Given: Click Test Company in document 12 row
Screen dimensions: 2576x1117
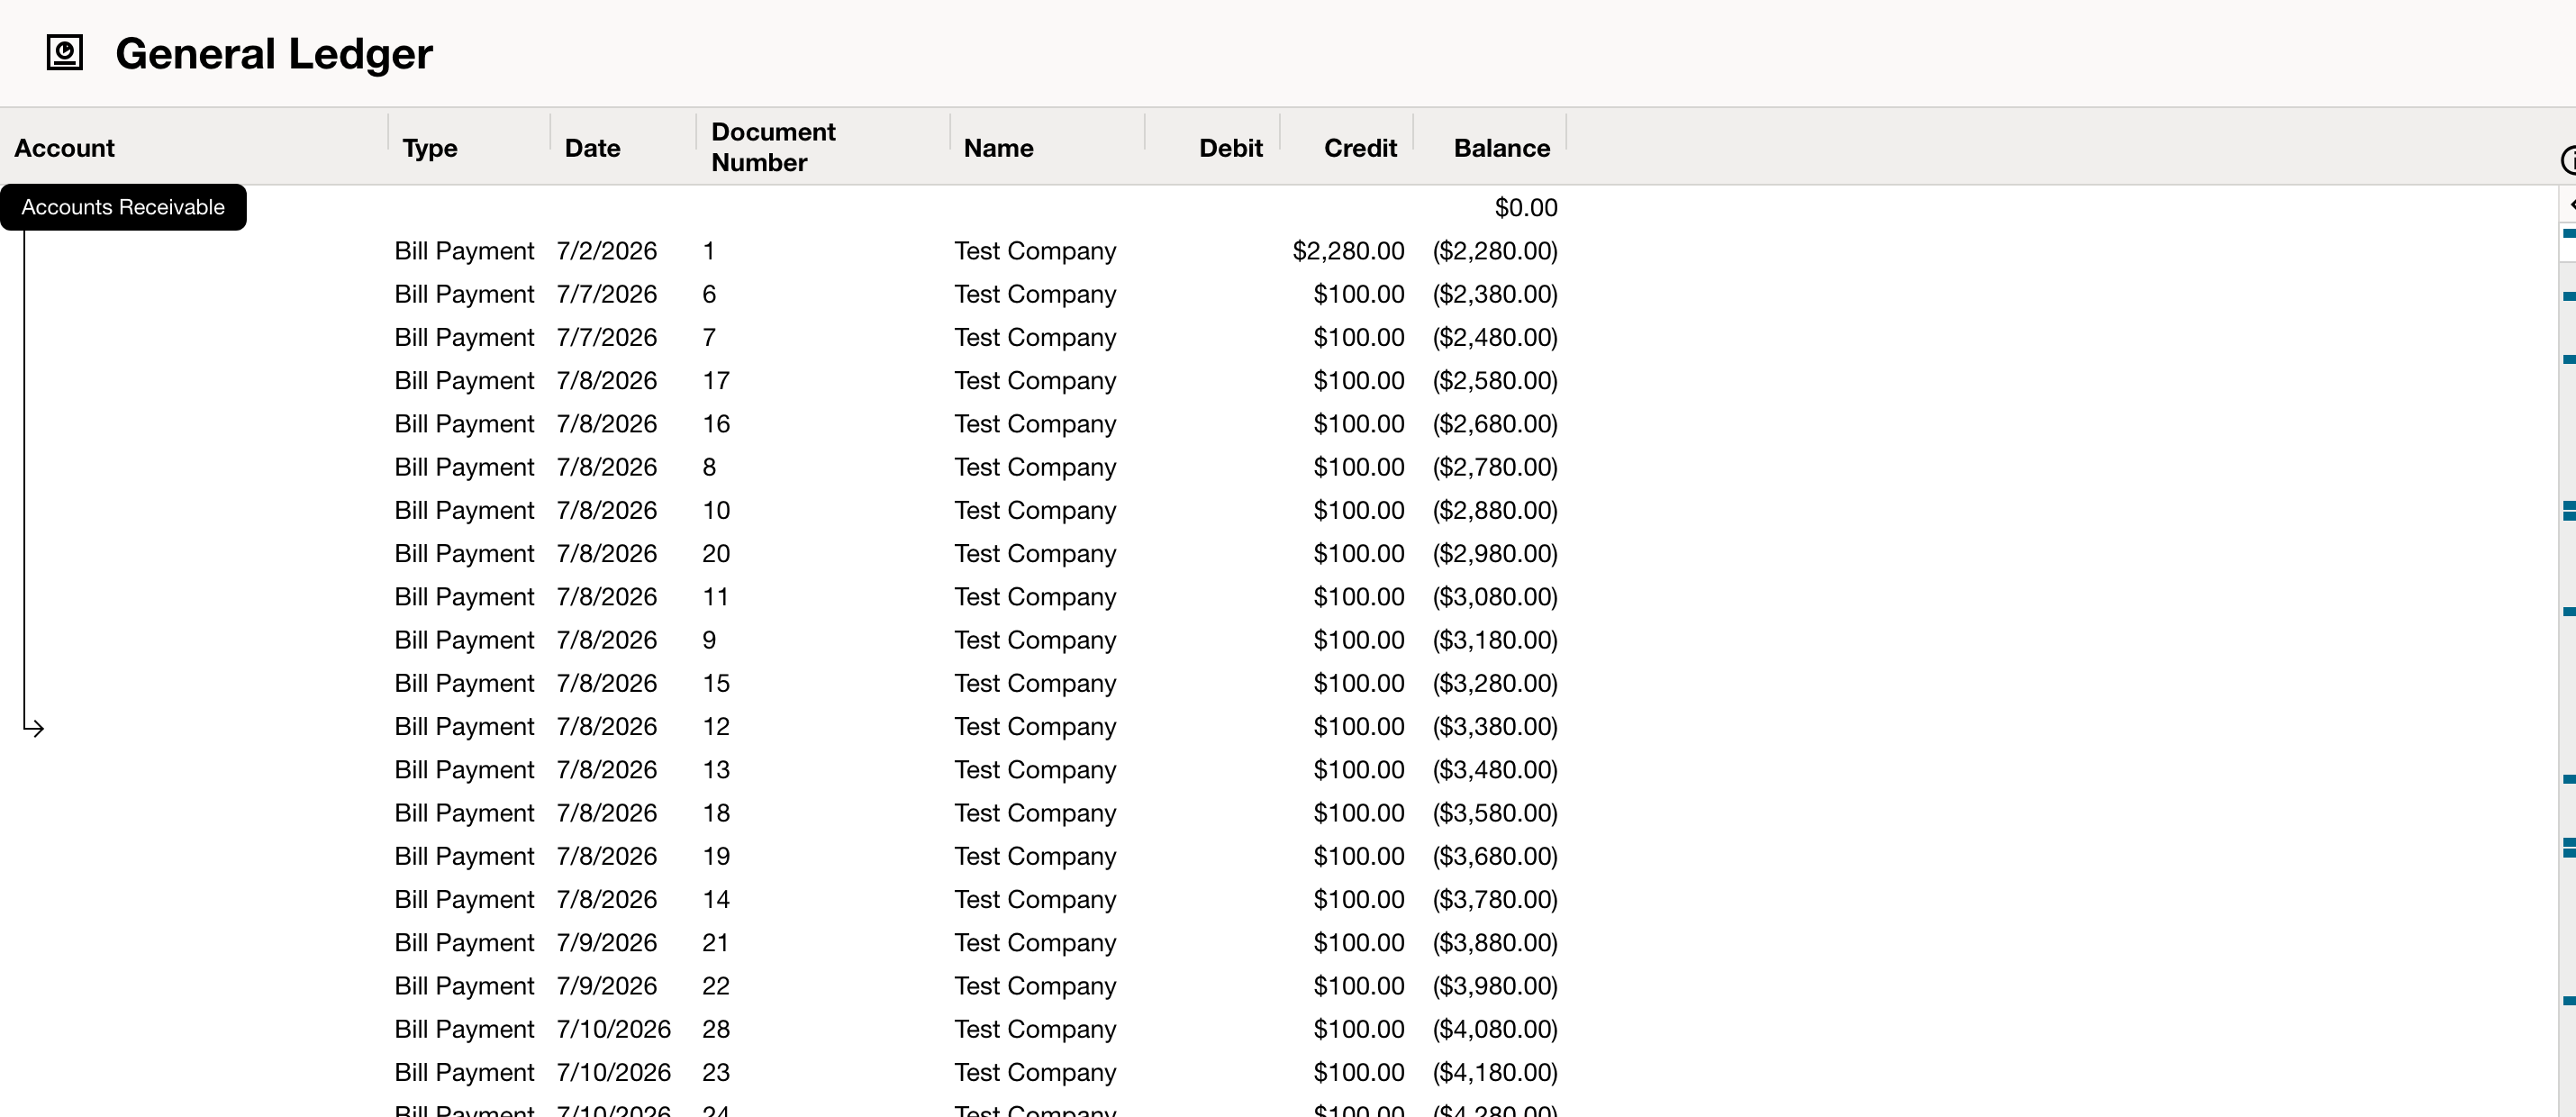Looking at the screenshot, I should (x=1035, y=726).
